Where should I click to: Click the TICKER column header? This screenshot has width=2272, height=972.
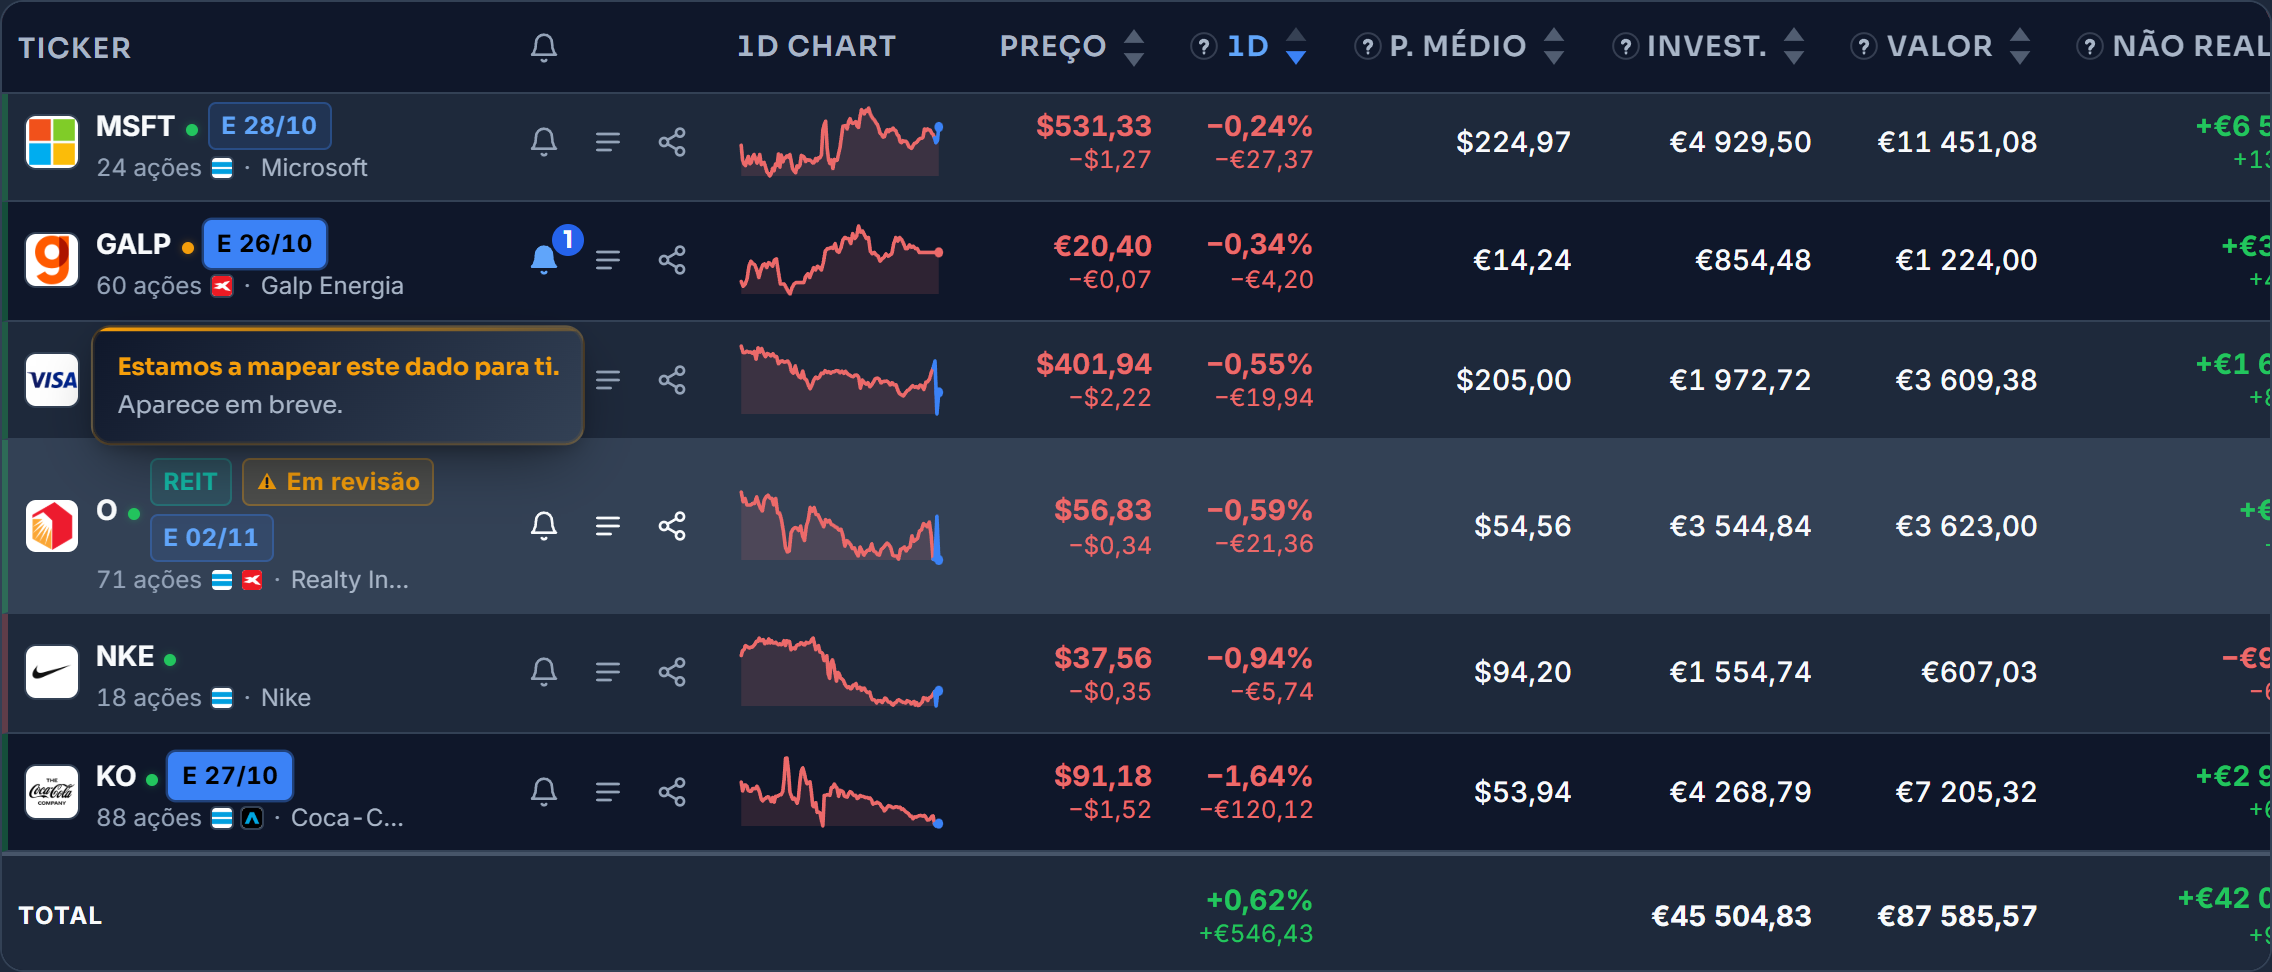click(75, 48)
